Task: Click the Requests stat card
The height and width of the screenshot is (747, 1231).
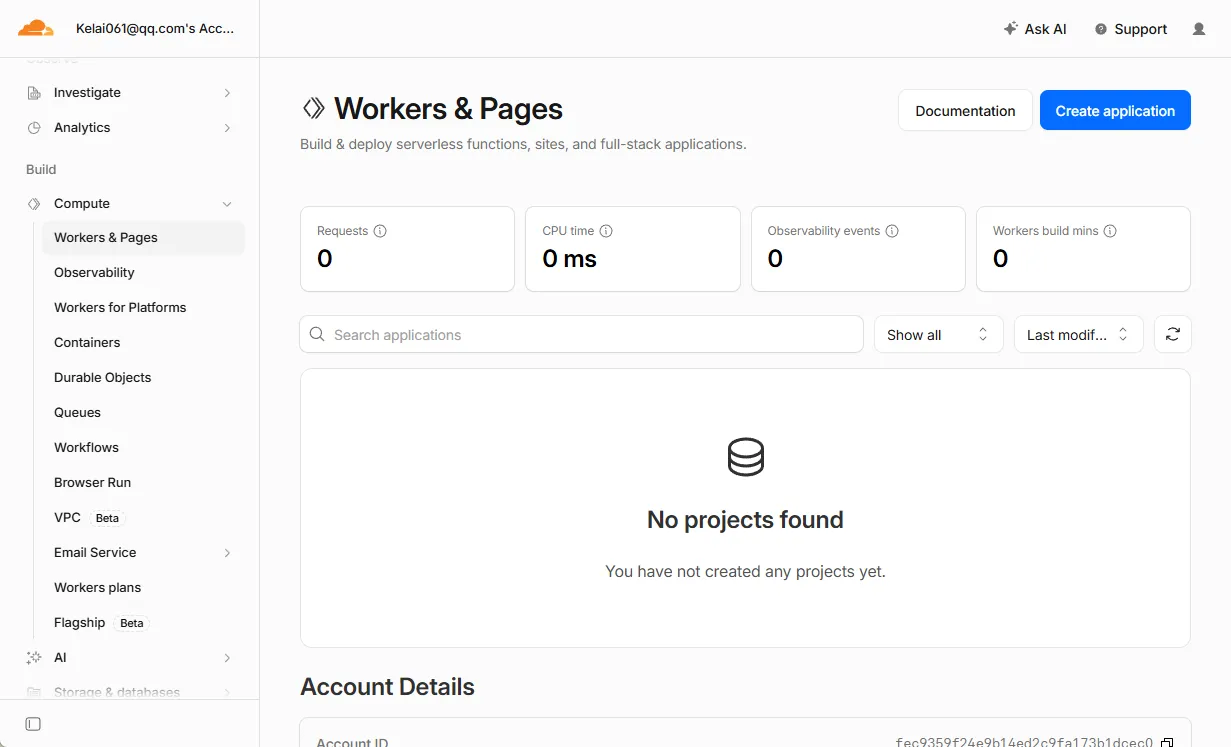Action: 407,249
